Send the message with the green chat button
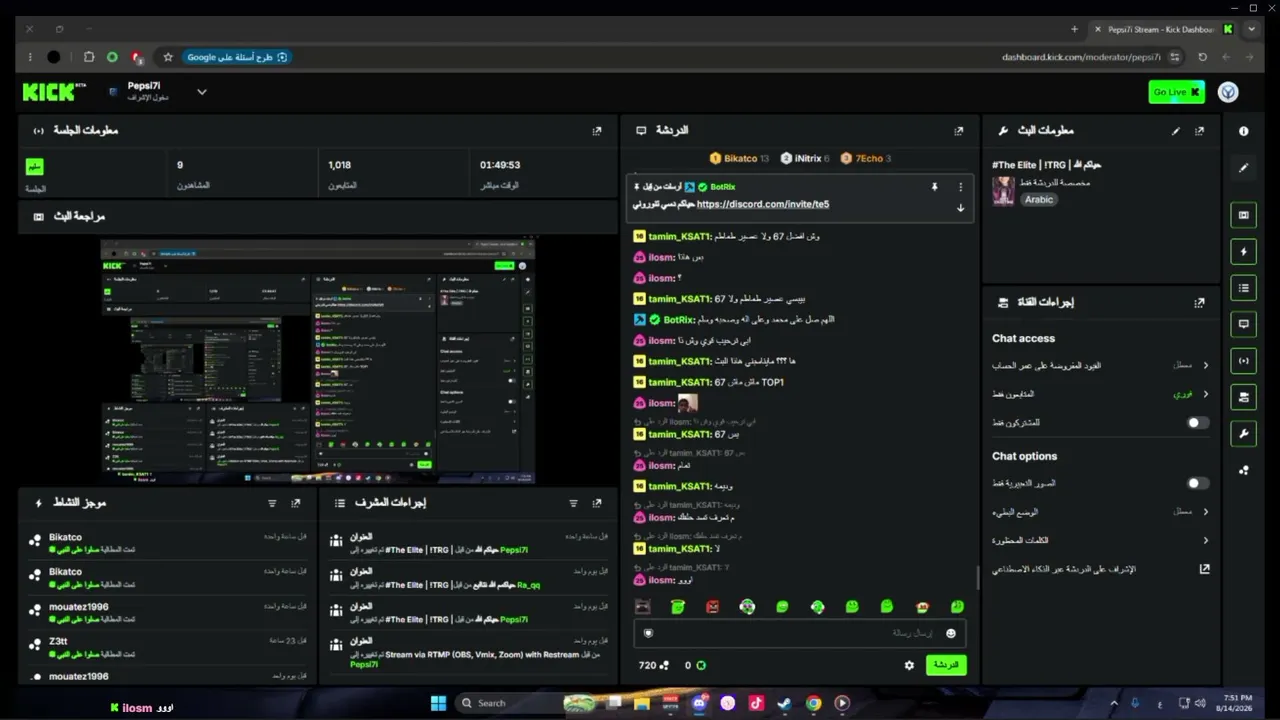Image resolution: width=1280 pixels, height=720 pixels. pos(945,665)
